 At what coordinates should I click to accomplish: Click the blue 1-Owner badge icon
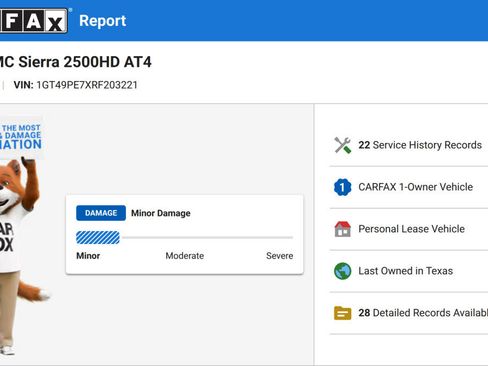(x=343, y=187)
